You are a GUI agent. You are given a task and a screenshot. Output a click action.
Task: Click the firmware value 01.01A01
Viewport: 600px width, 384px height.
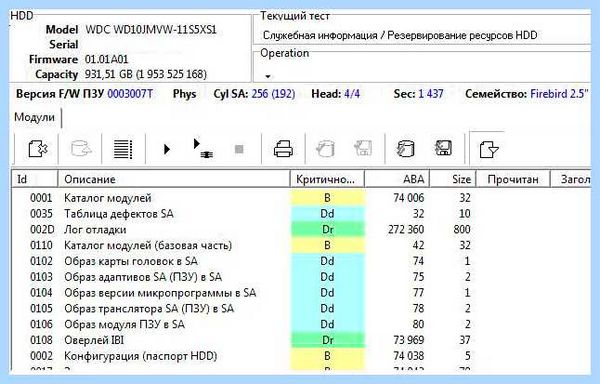pos(106,60)
